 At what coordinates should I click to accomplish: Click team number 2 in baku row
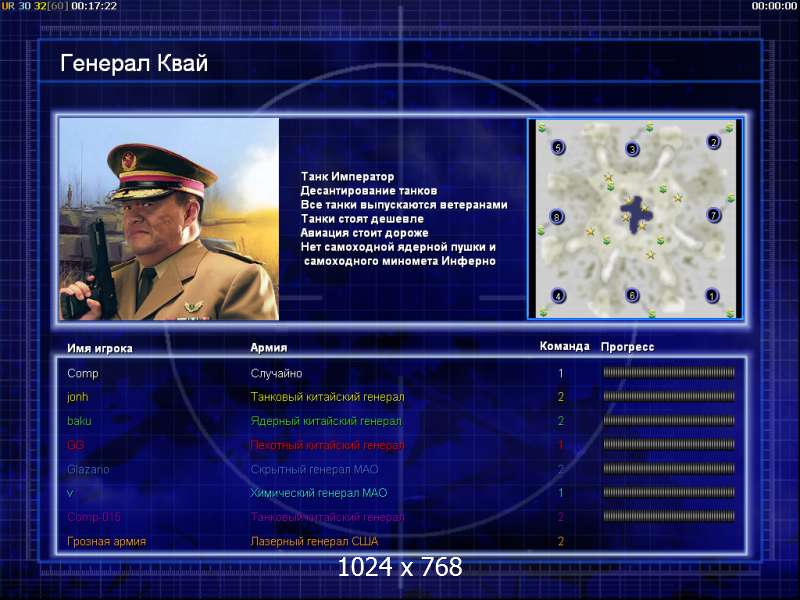[x=561, y=421]
